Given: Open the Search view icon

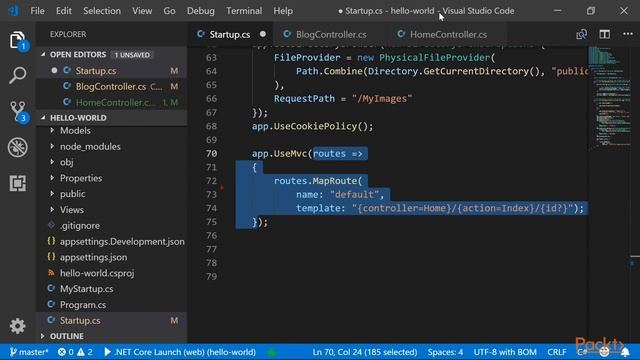Looking at the screenshot, I should click(x=18, y=76).
